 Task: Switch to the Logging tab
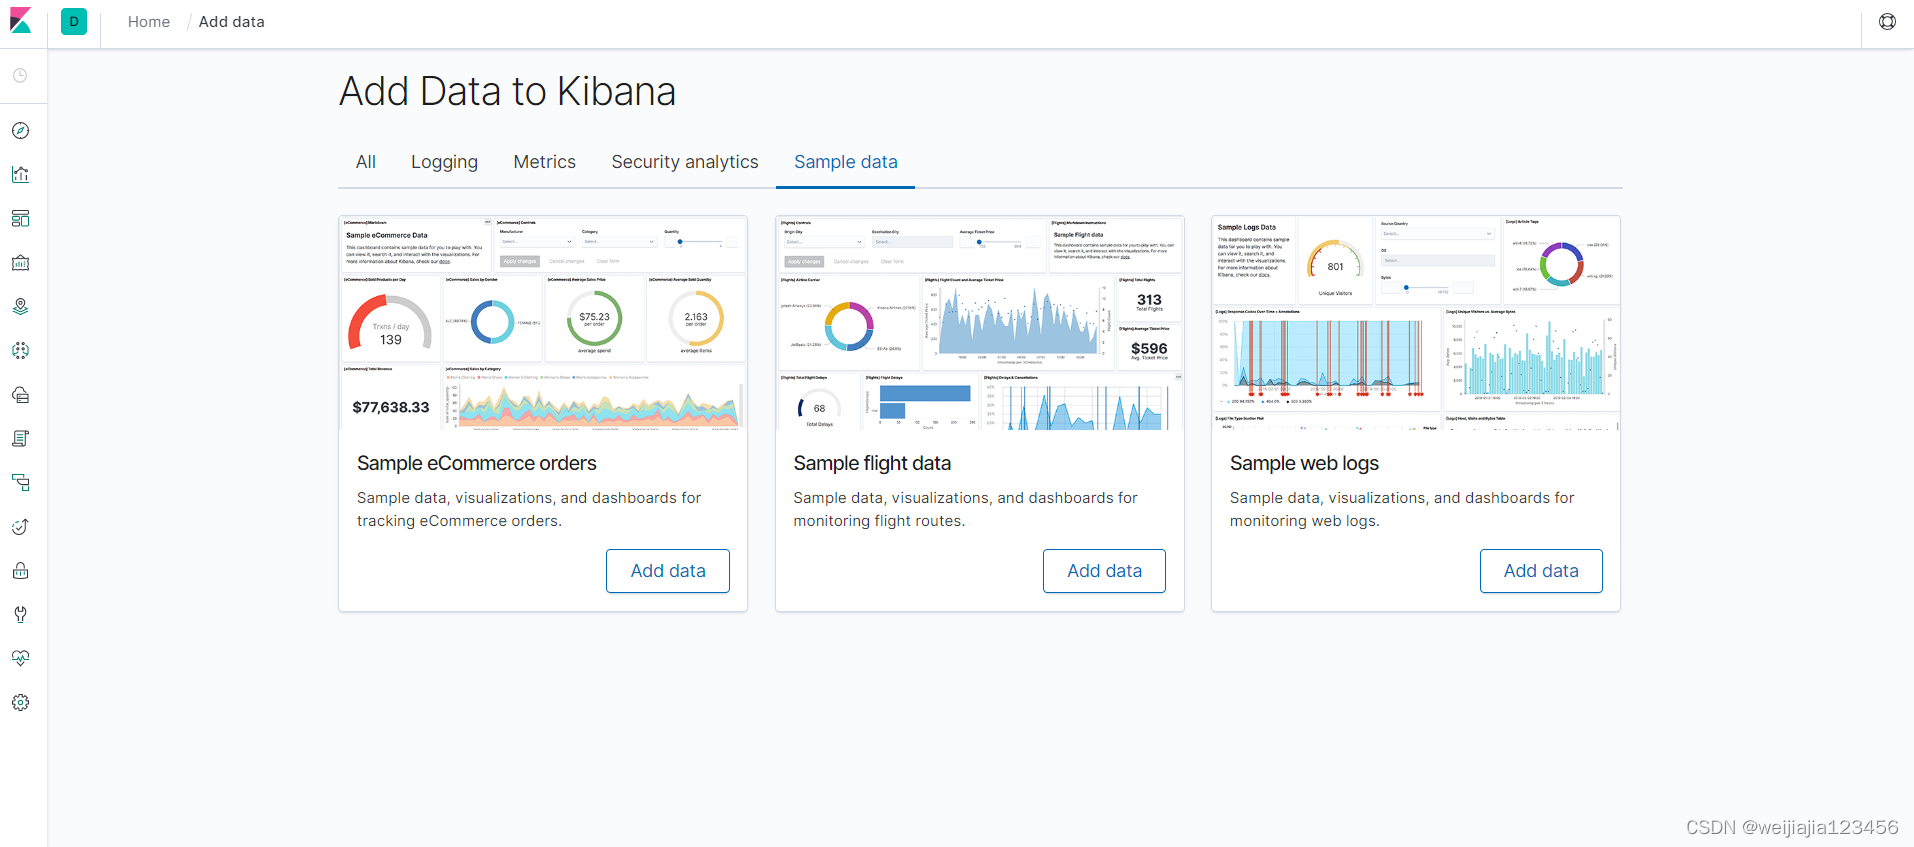(444, 162)
